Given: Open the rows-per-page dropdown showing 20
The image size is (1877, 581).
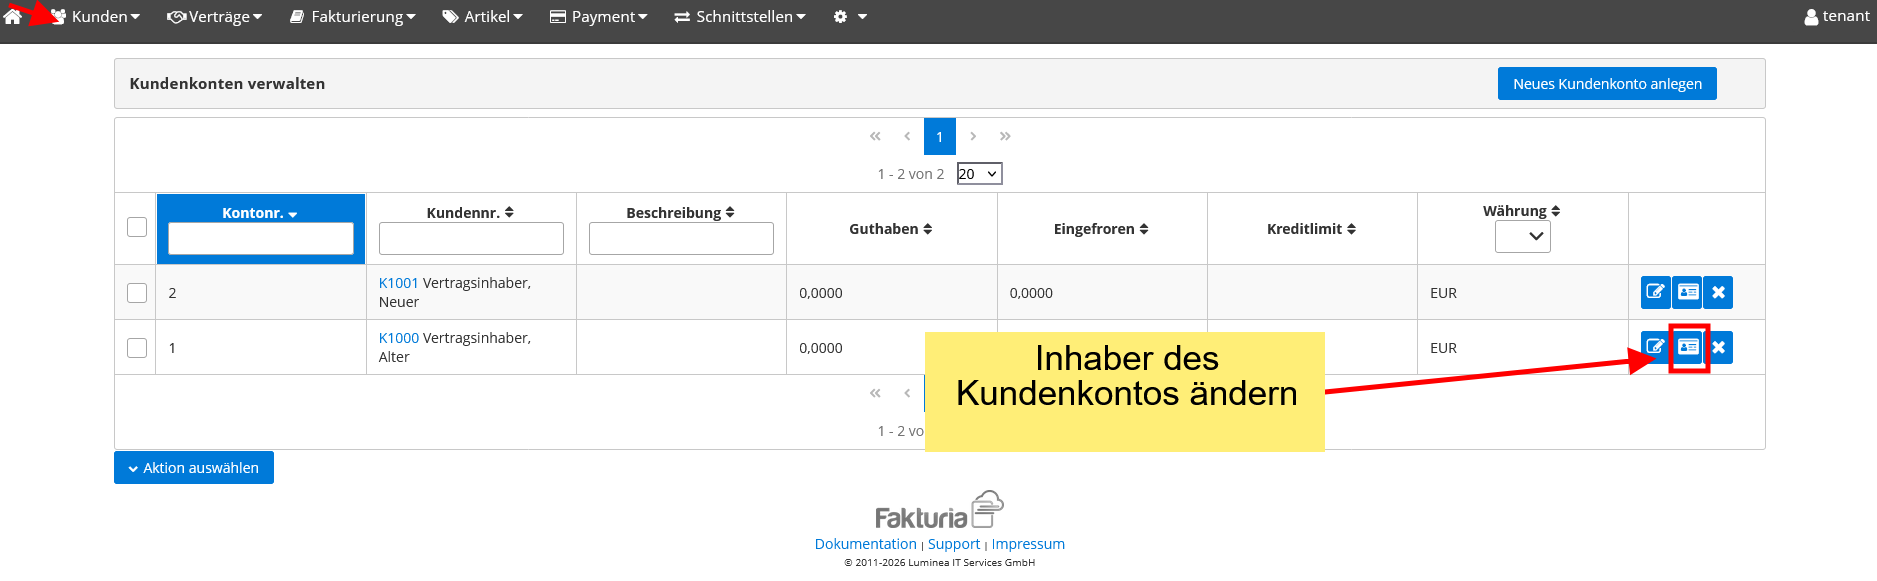Looking at the screenshot, I should [x=979, y=174].
